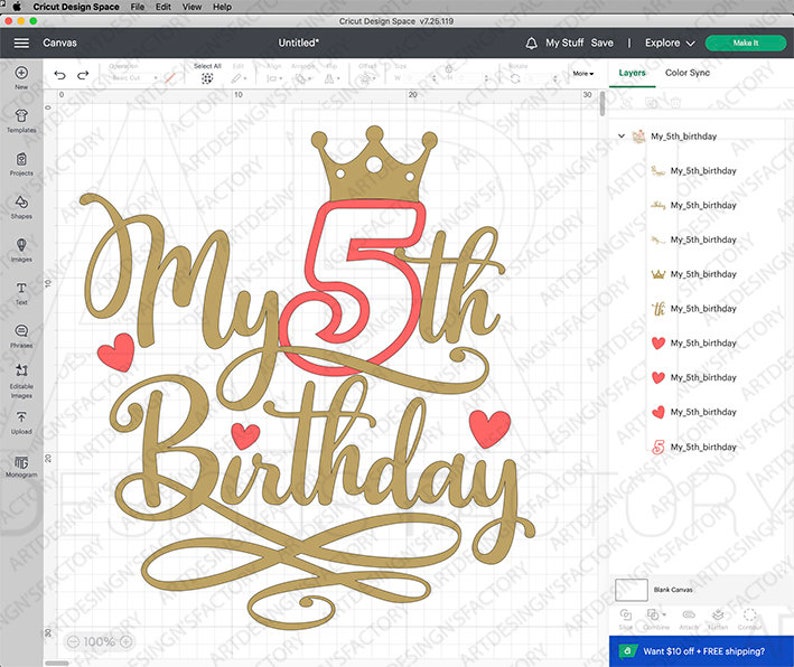The height and width of the screenshot is (667, 794).
Task: Open Cricut Design Space app menu
Action: coord(76,7)
